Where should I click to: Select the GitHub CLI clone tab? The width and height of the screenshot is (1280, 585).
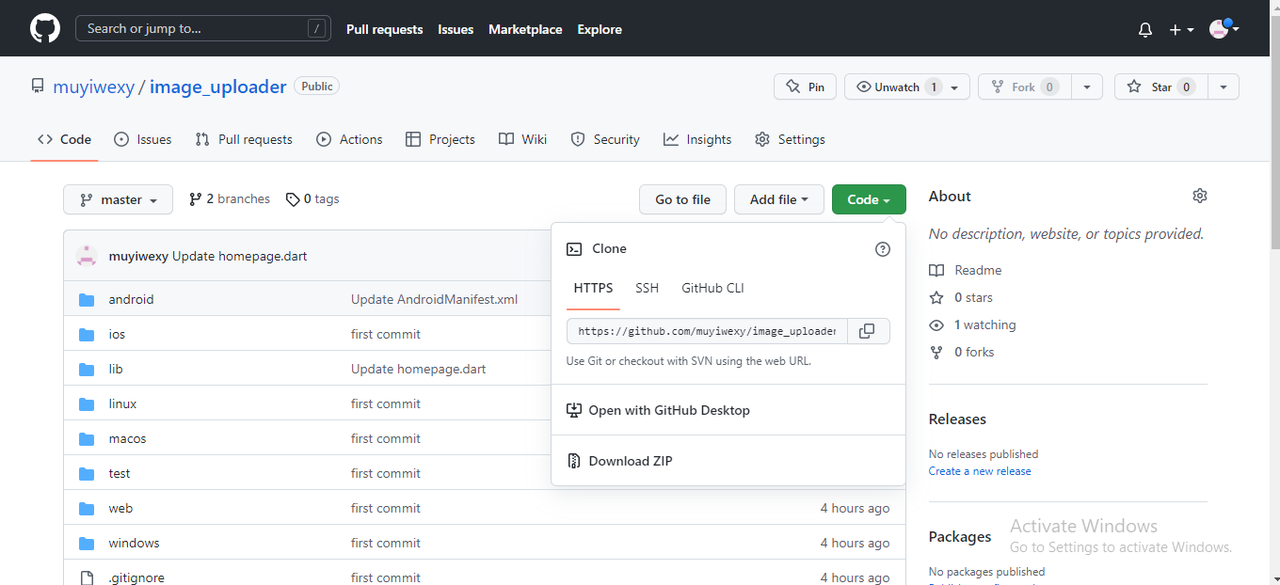pos(713,288)
